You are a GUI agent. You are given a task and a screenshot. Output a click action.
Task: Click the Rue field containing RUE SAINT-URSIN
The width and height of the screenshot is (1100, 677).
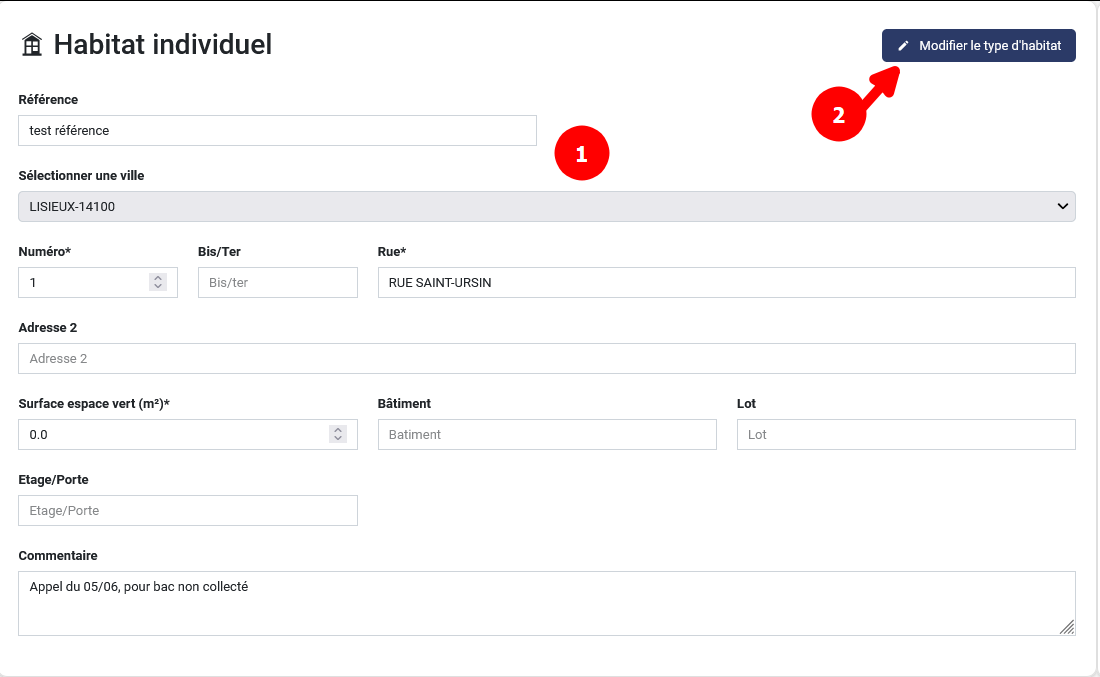726,283
